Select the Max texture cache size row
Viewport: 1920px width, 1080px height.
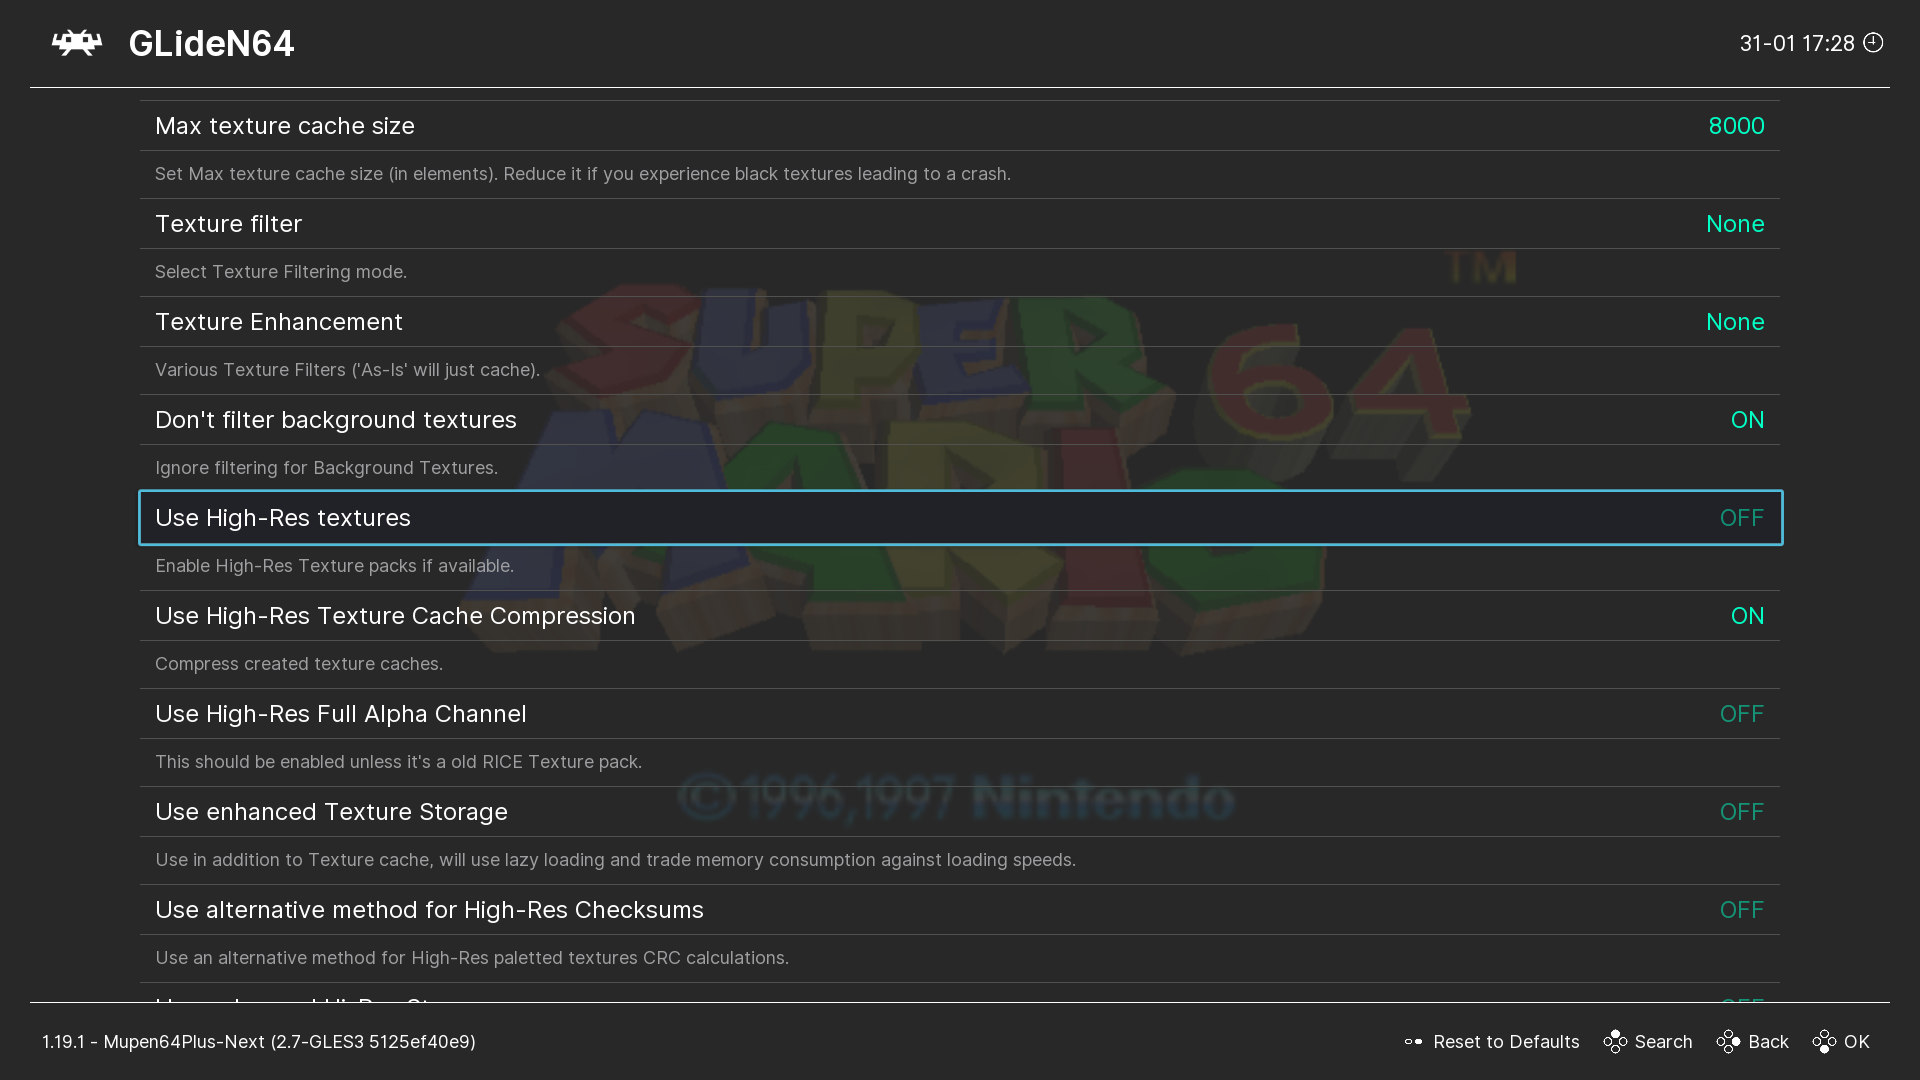(960, 126)
